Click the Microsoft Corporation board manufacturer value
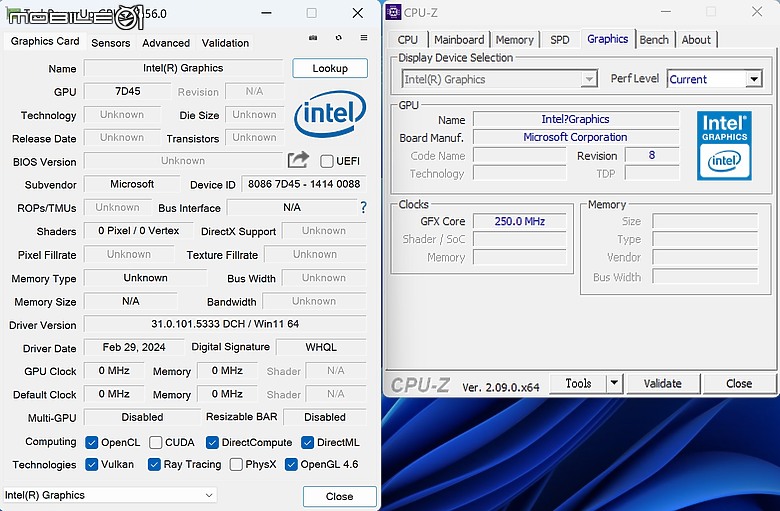The image size is (780, 511). [x=576, y=137]
